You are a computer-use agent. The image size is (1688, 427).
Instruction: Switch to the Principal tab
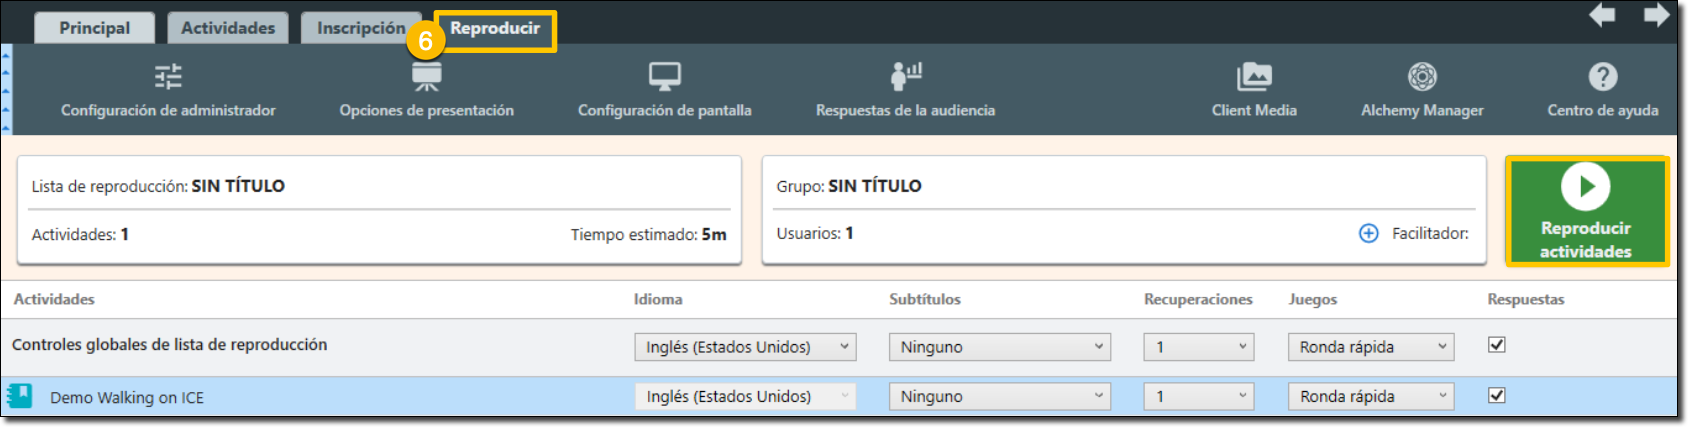tap(94, 28)
